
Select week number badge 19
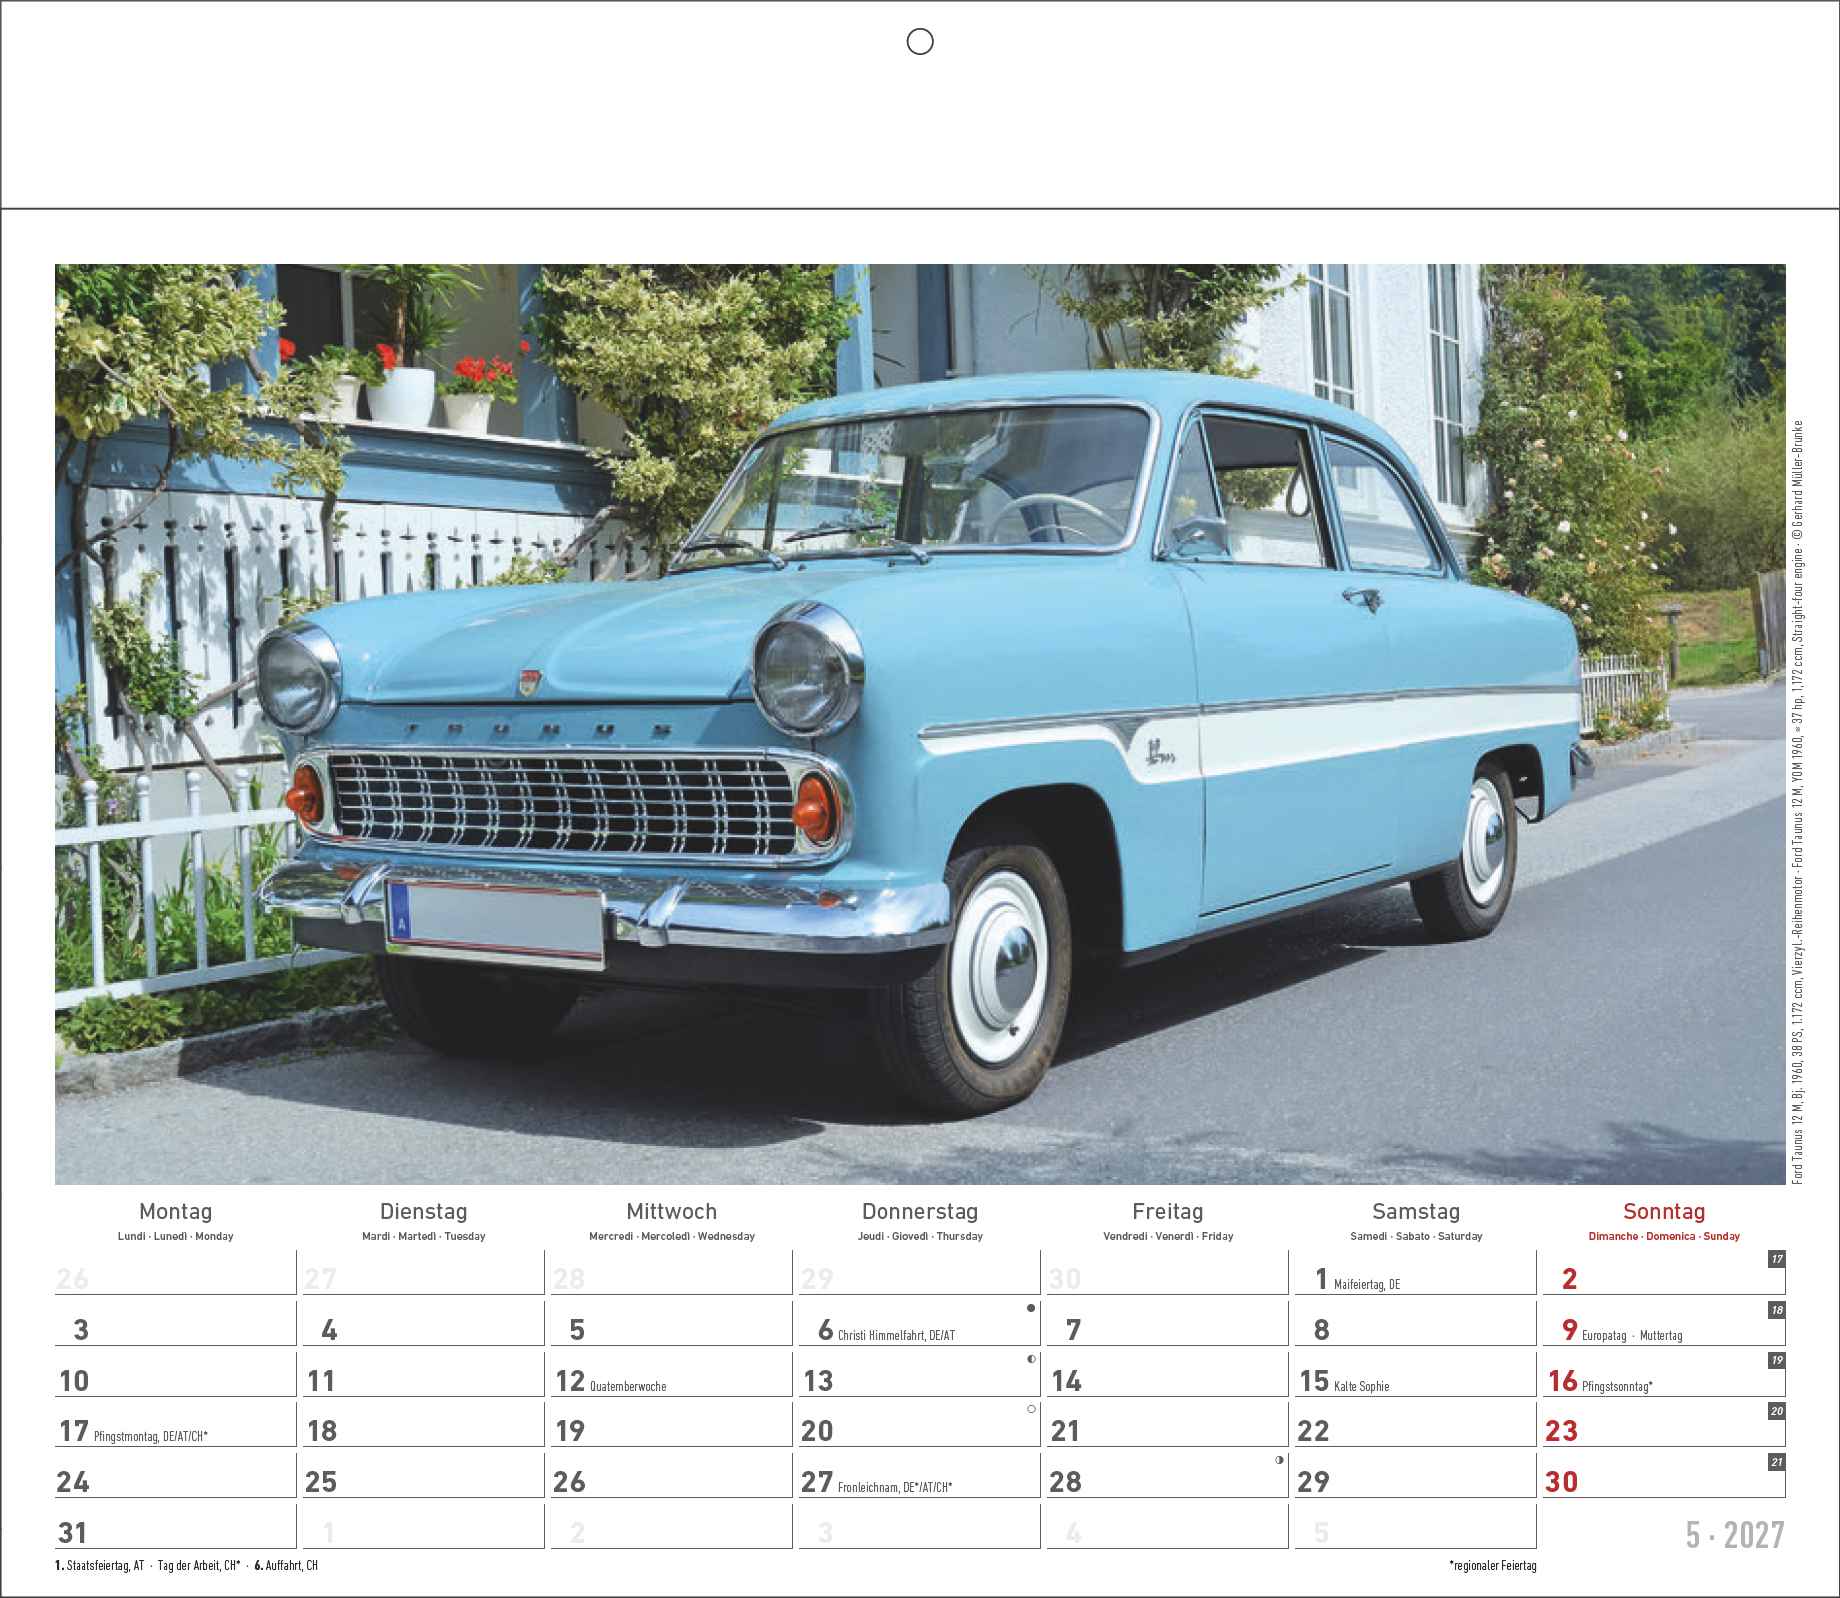click(1777, 1361)
